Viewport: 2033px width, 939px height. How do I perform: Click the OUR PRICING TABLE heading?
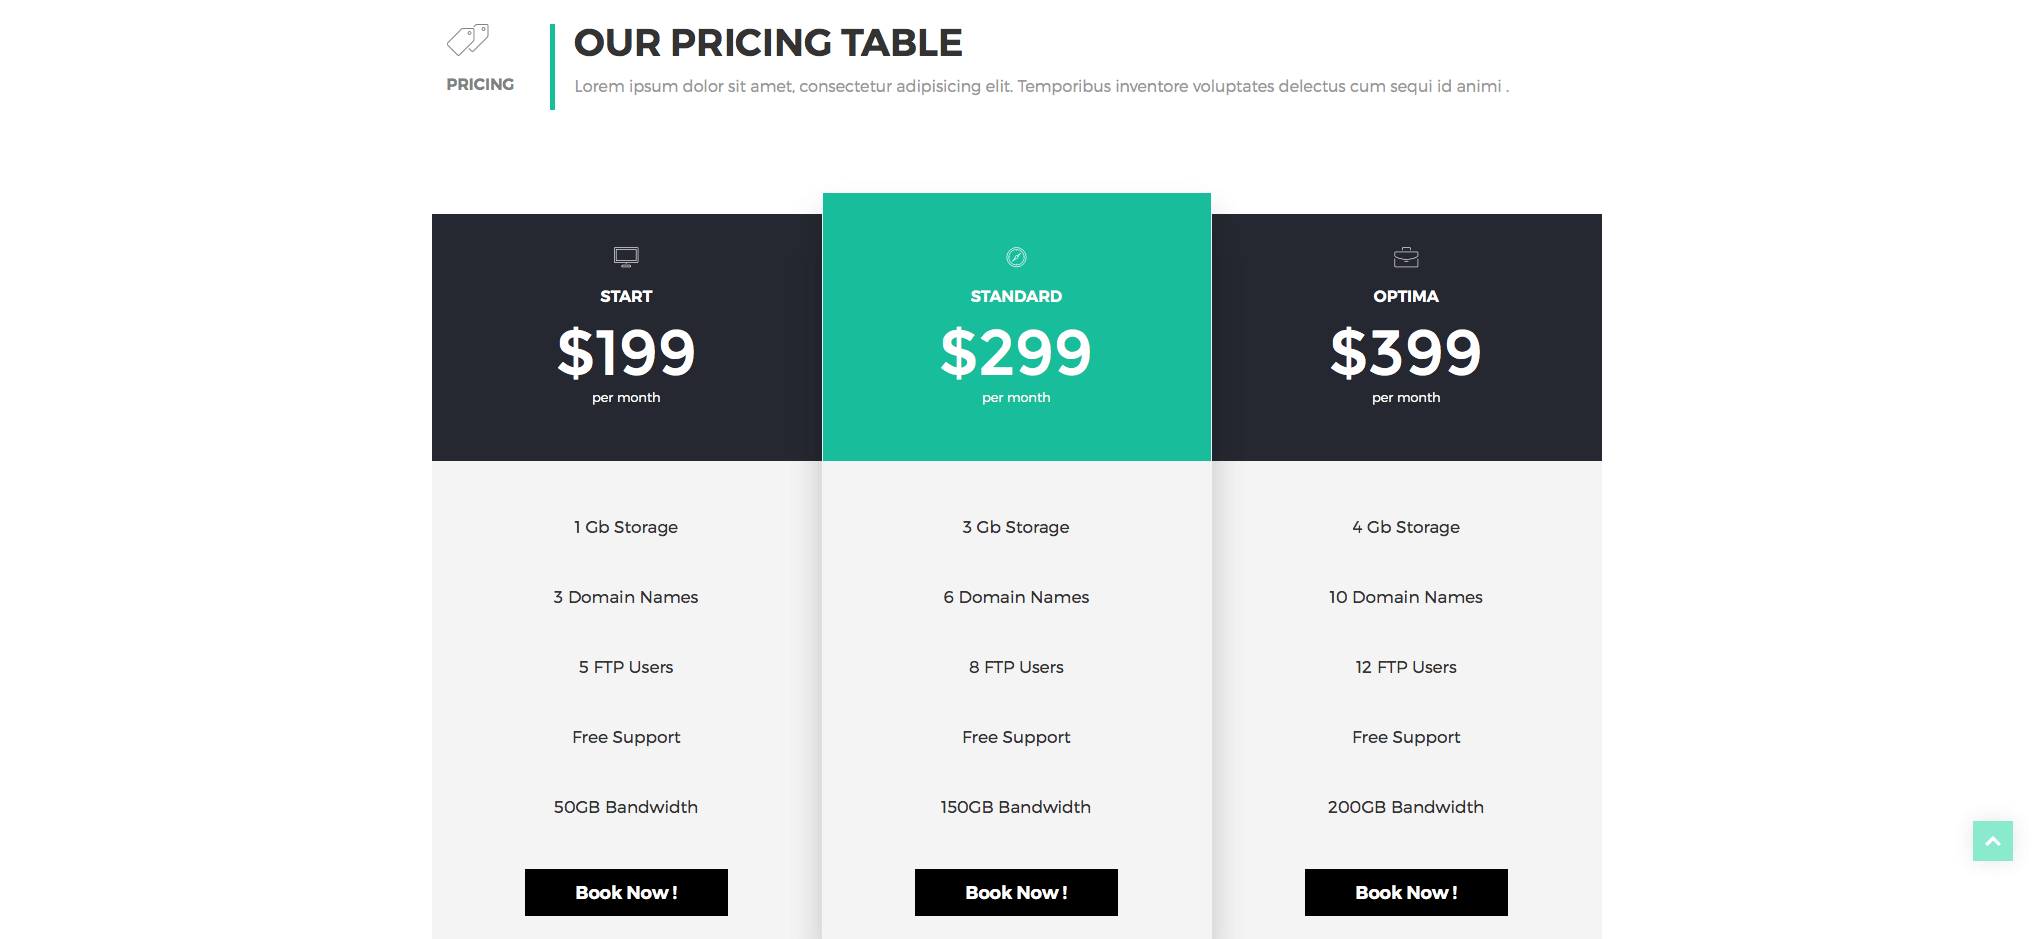point(768,43)
